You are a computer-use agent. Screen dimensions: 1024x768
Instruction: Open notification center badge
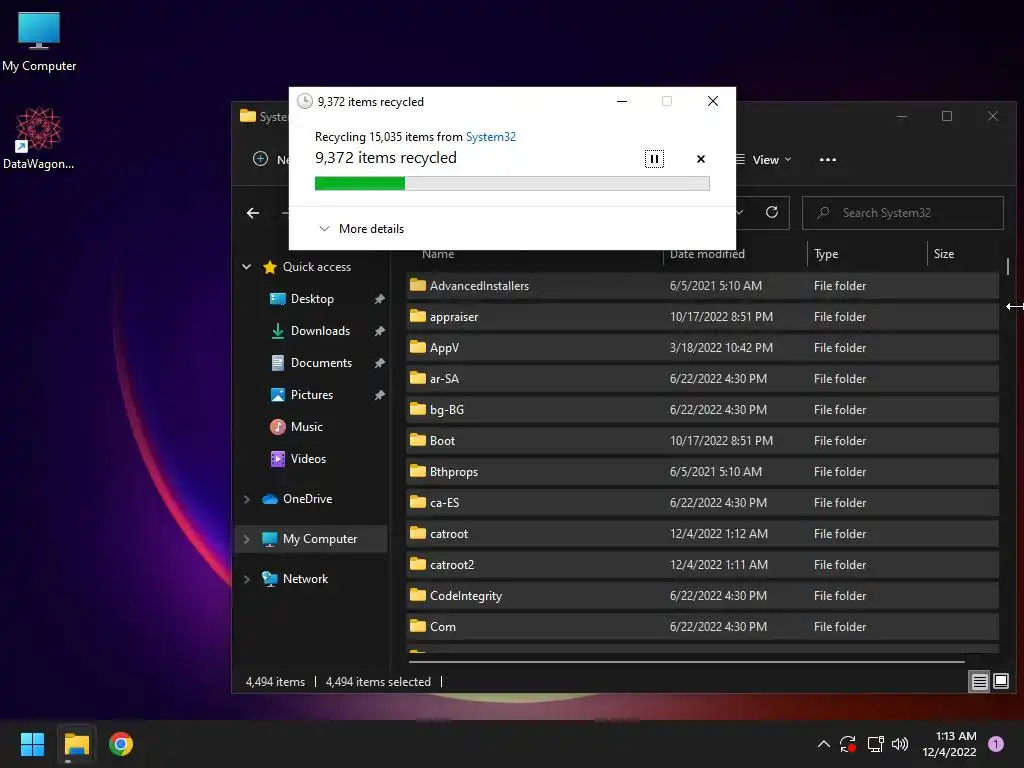pos(995,744)
